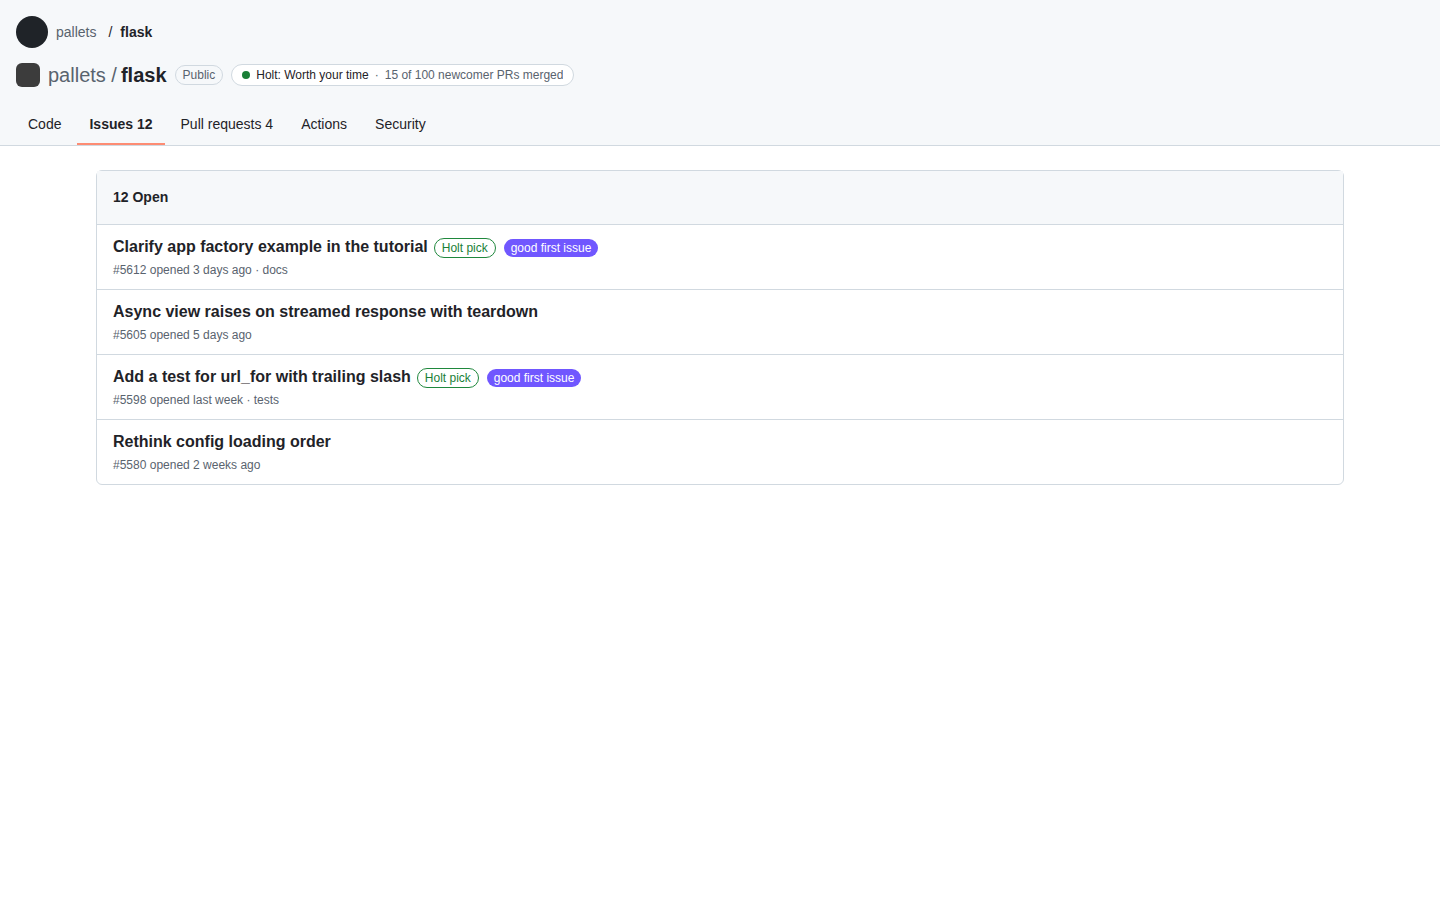Viewport: 1440px width, 900px height.
Task: Open the Security tab
Action: (400, 124)
